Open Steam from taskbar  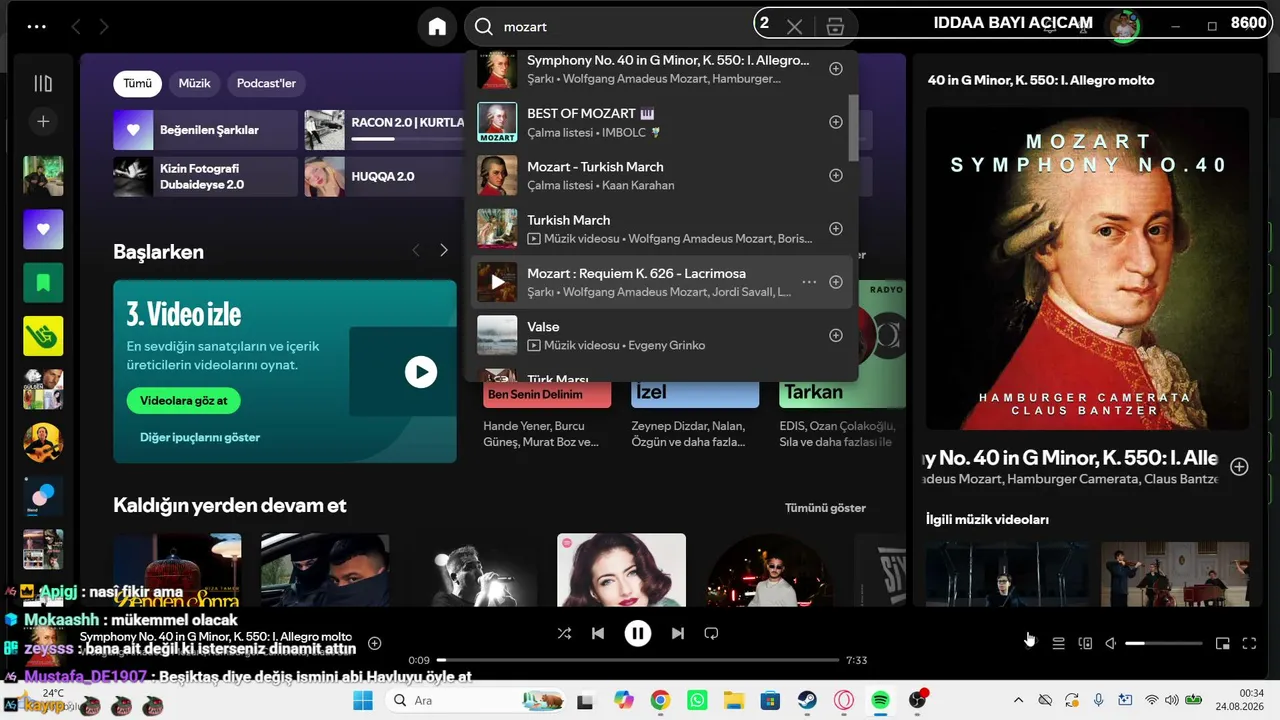pos(807,700)
